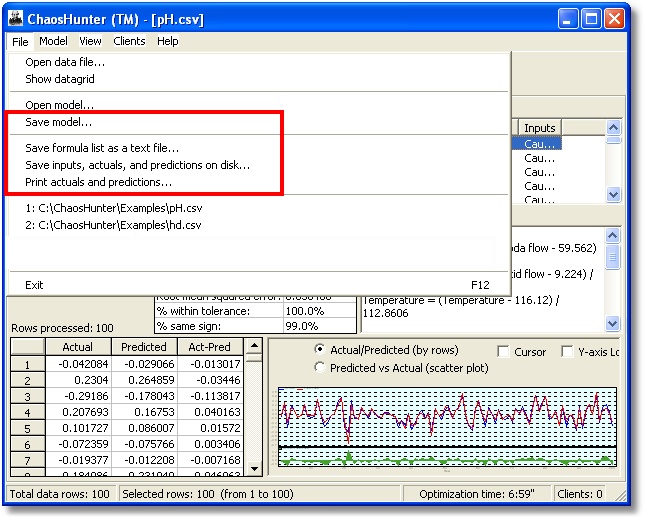
Task: Click the Predicted column header
Action: coord(144,347)
